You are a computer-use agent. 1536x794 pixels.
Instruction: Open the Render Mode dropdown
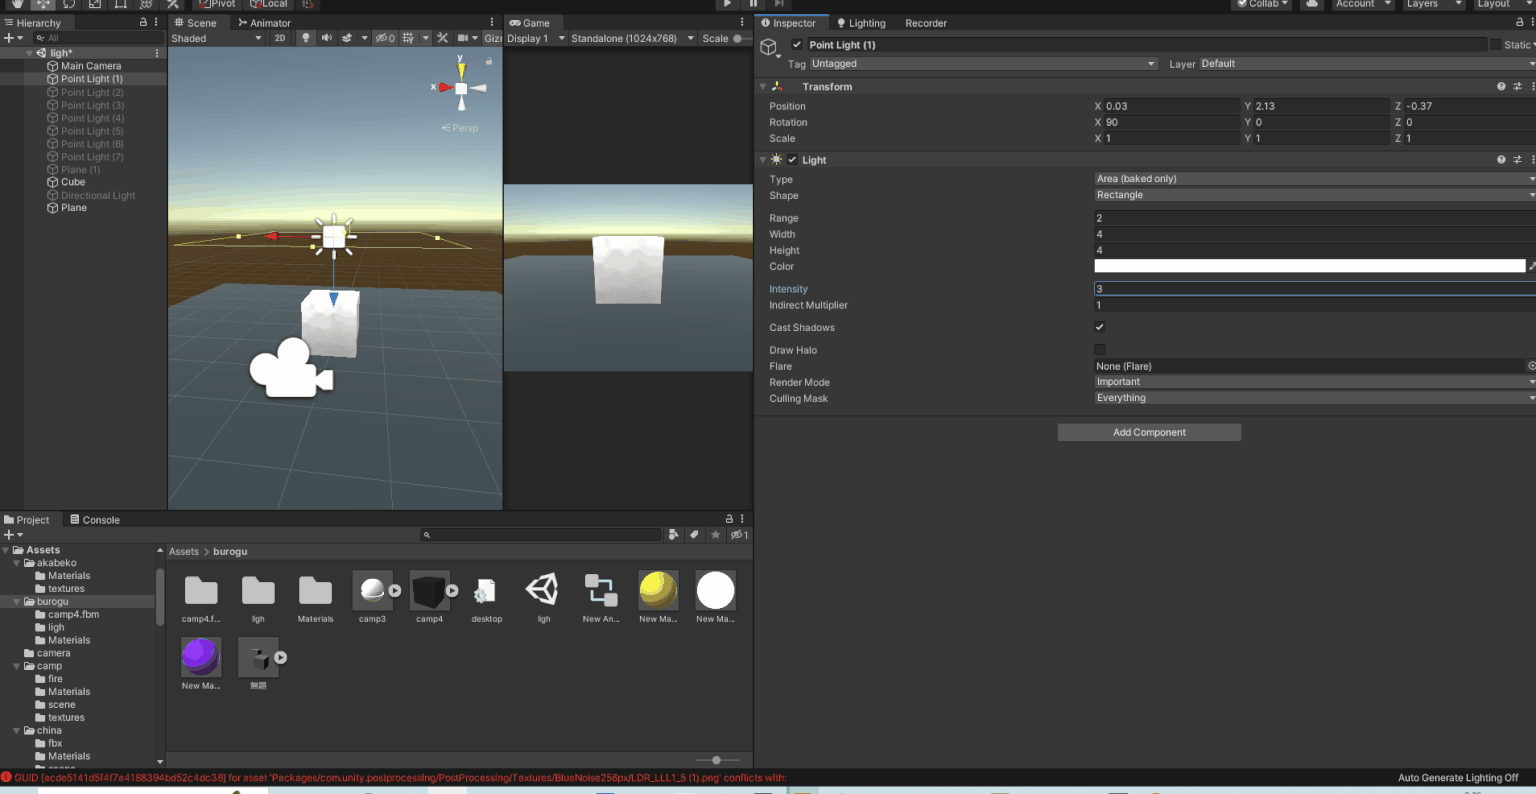pos(1311,381)
